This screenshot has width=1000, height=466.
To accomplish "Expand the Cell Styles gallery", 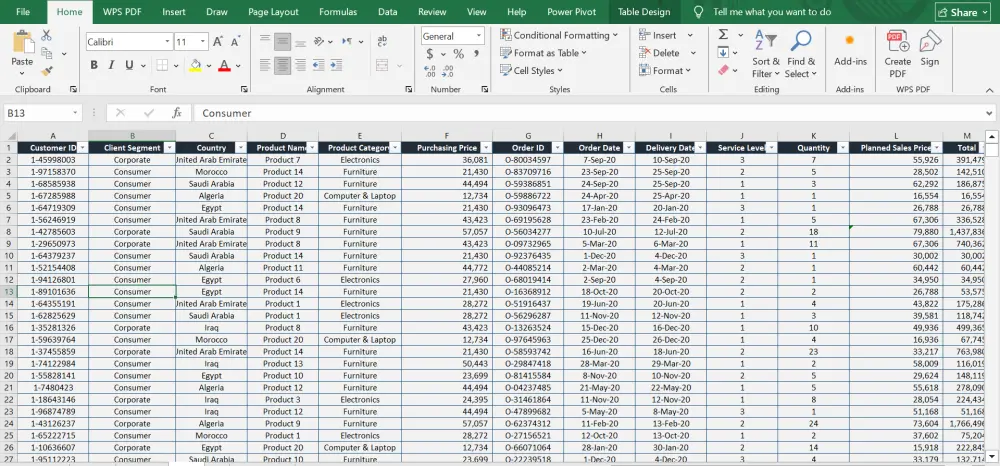I will pyautogui.click(x=531, y=71).
